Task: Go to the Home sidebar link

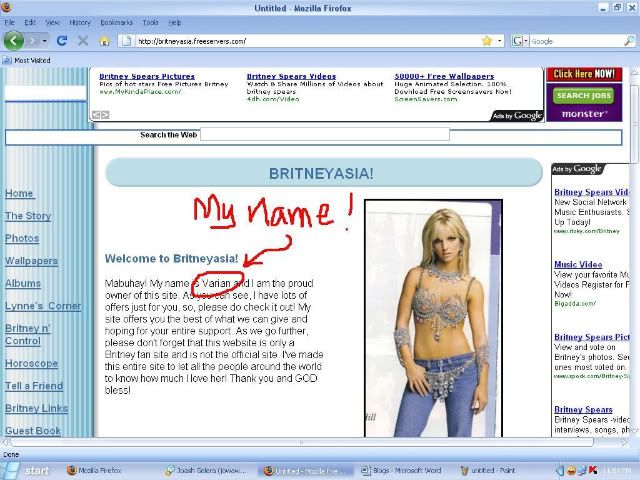Action: click(x=19, y=193)
